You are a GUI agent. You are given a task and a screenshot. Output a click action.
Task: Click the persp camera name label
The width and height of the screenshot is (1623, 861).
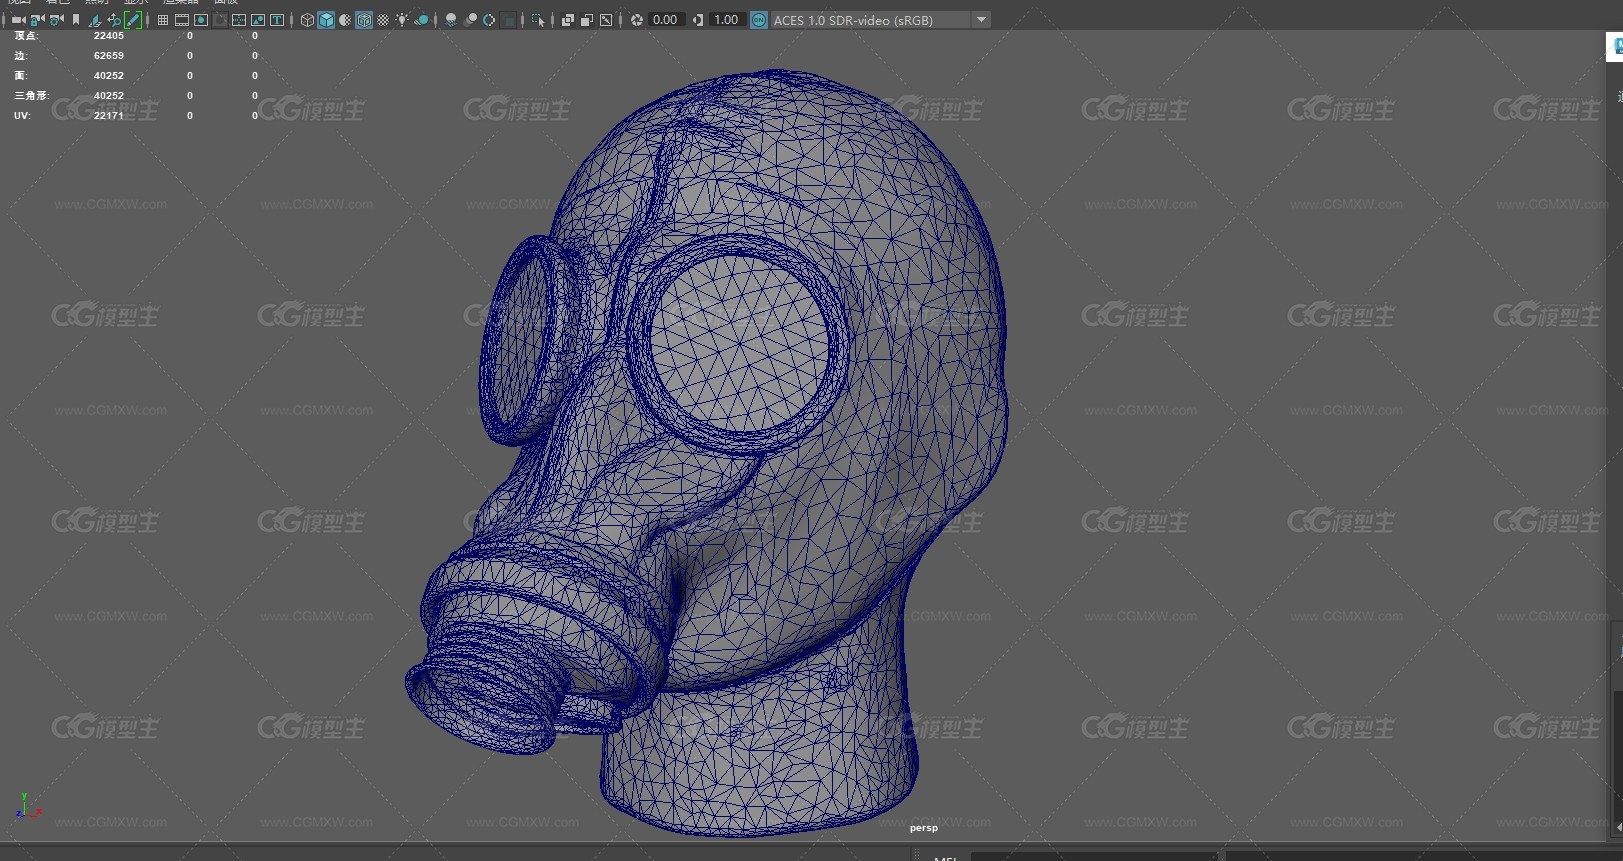pyautogui.click(x=924, y=828)
